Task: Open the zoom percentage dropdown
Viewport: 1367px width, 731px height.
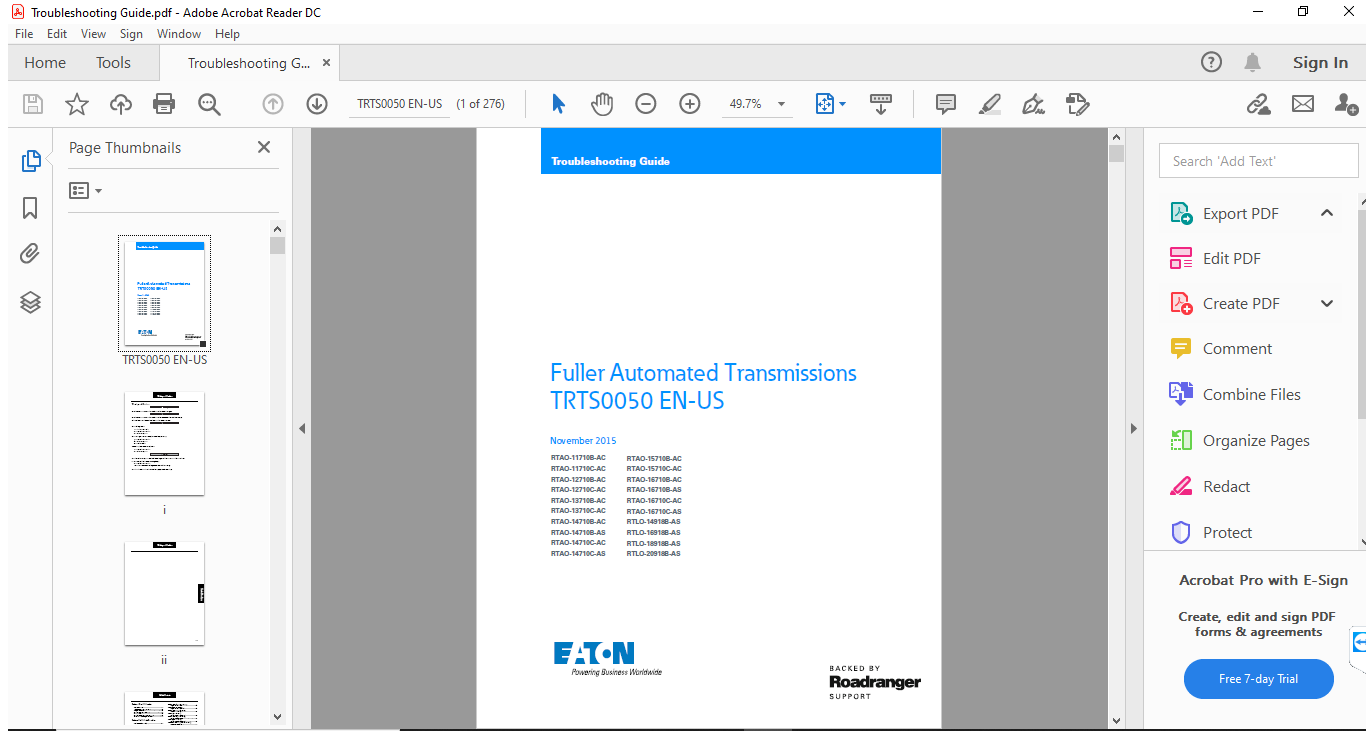Action: [781, 104]
